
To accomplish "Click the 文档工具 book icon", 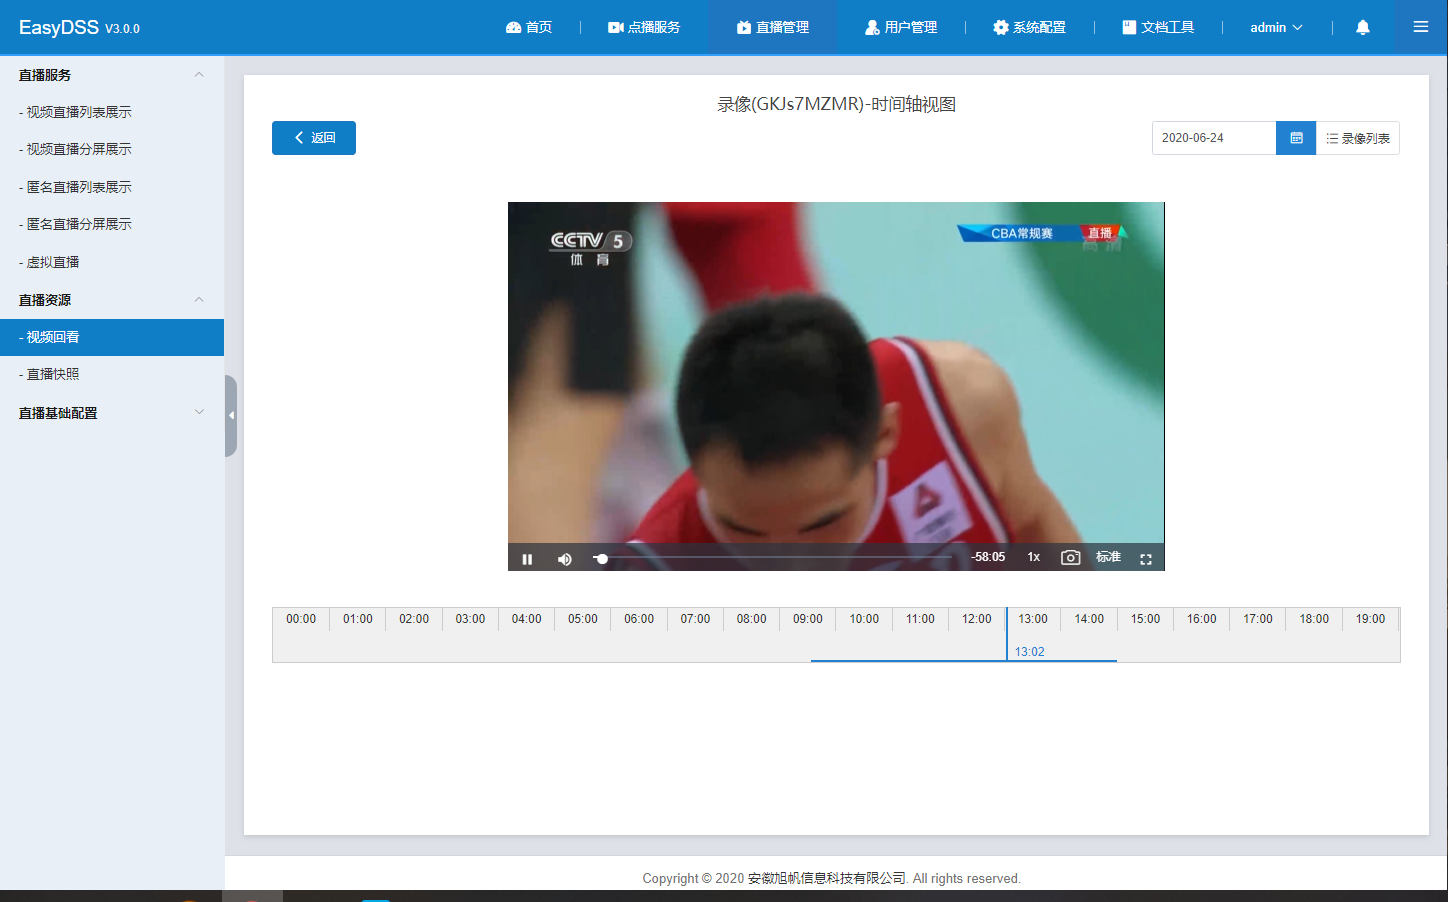I will click(1129, 27).
